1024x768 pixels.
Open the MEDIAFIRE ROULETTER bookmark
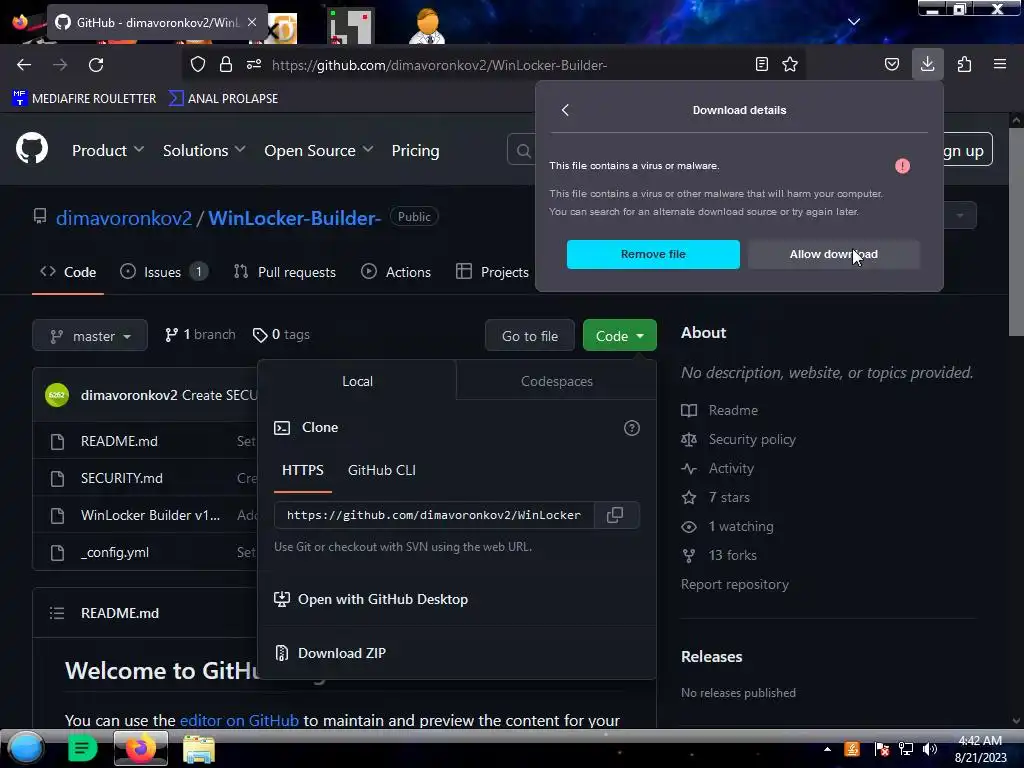pos(84,99)
